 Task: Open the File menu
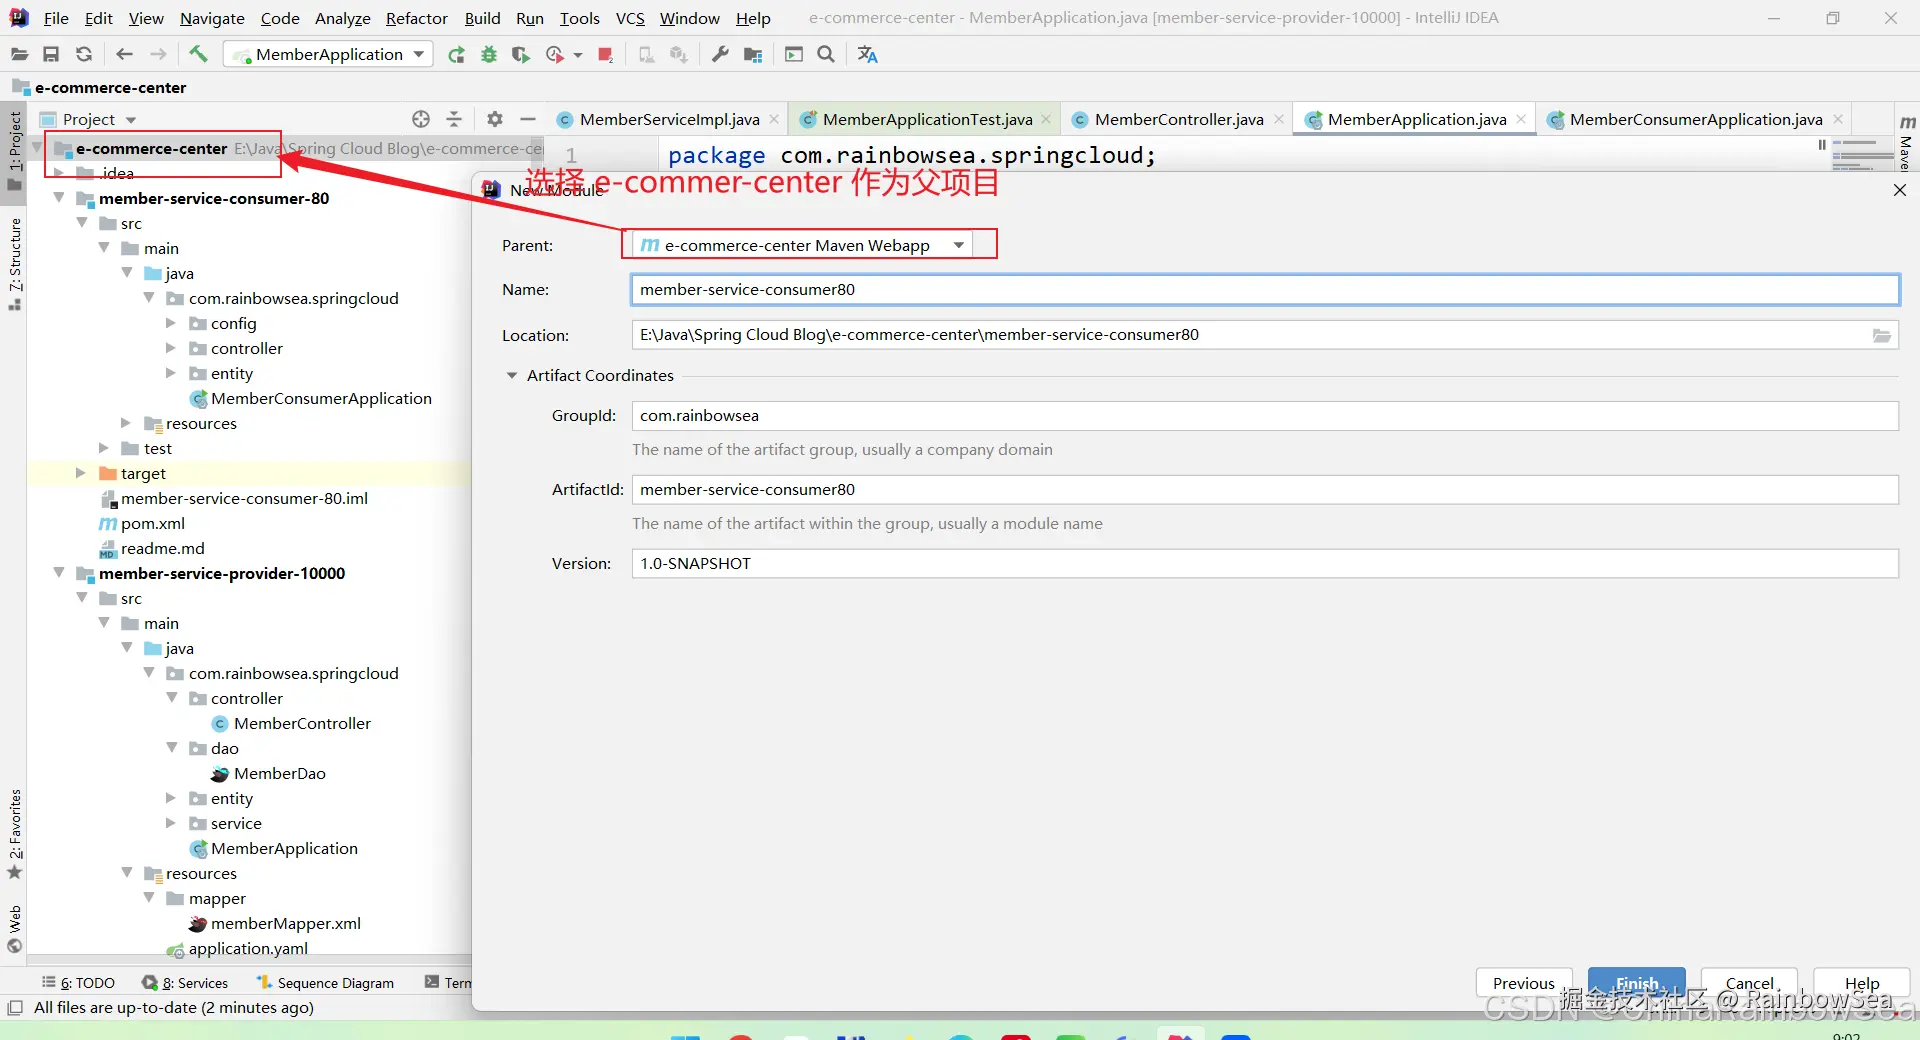click(56, 18)
